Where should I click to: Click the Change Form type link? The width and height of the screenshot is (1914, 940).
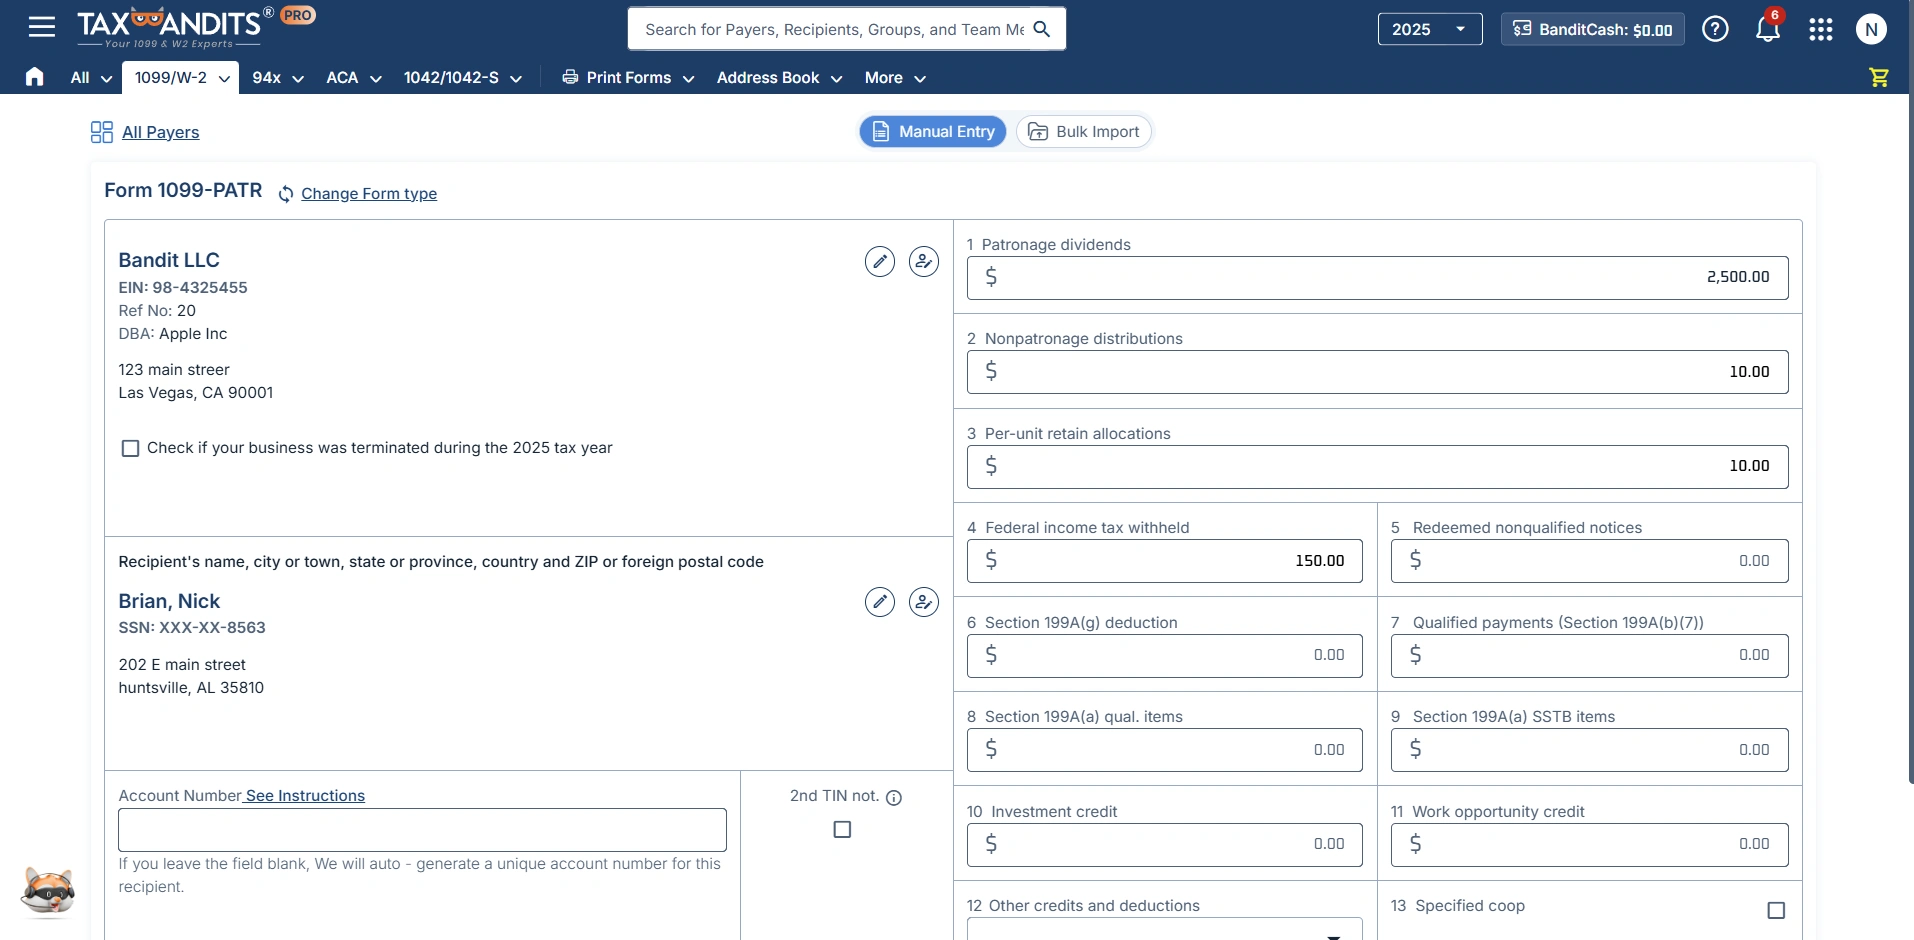tap(369, 194)
